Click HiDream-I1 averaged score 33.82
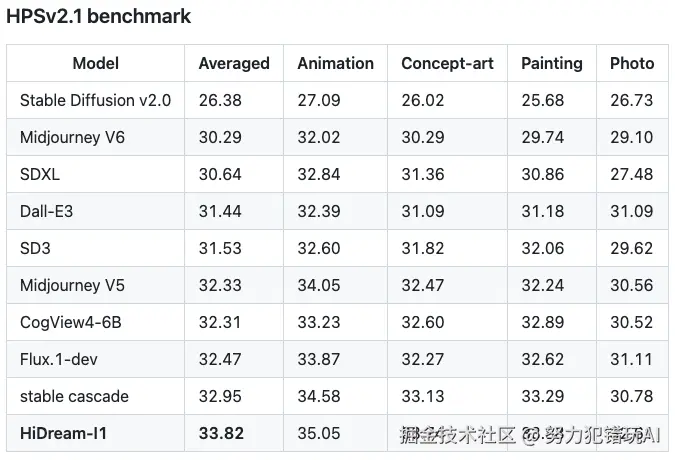The image size is (675, 460). pos(220,433)
